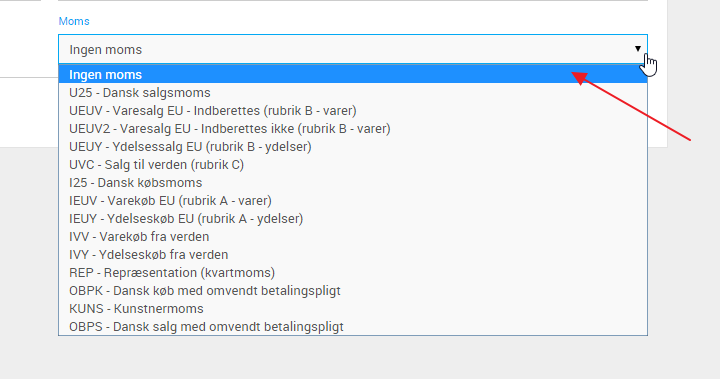Choose U25 - Dansk salgsmoms

[353, 92]
